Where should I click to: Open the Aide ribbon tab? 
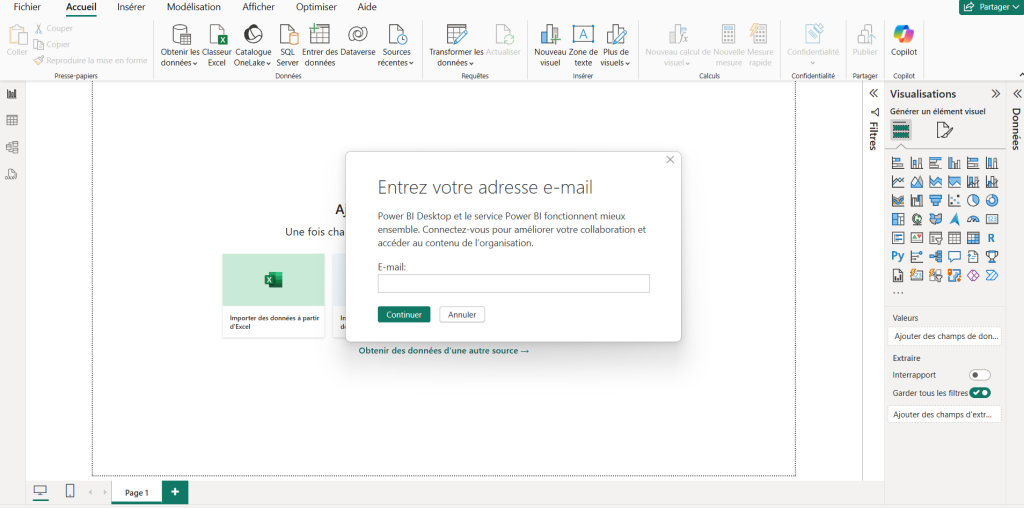tap(367, 7)
